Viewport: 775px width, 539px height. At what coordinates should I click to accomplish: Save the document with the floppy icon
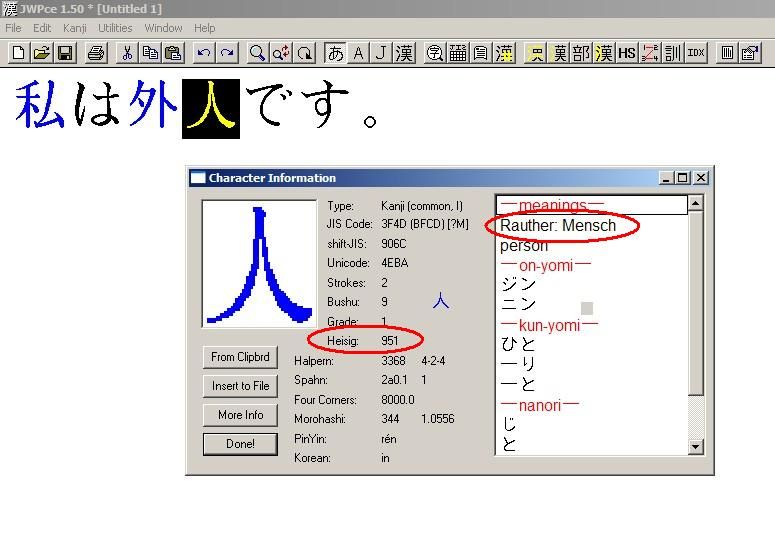(x=65, y=52)
